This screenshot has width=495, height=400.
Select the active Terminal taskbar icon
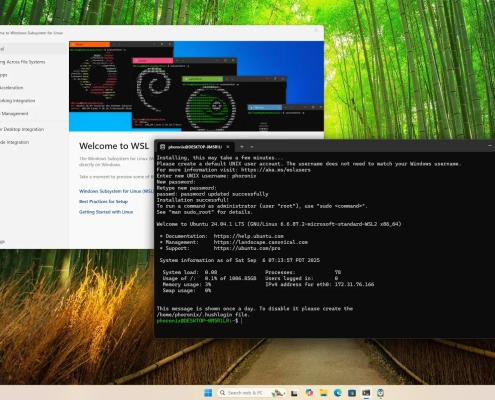[x=366, y=393]
